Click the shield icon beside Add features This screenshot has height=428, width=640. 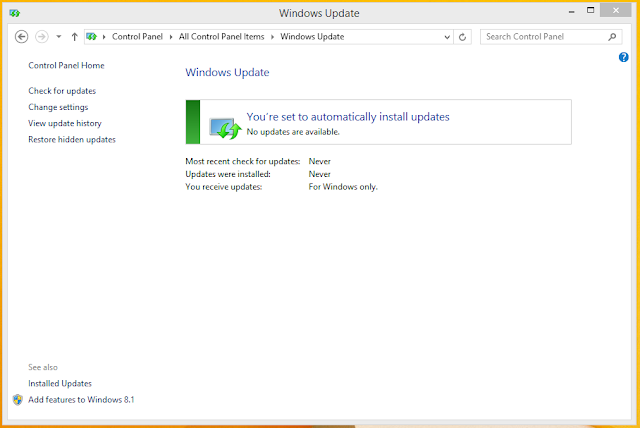click(18, 400)
